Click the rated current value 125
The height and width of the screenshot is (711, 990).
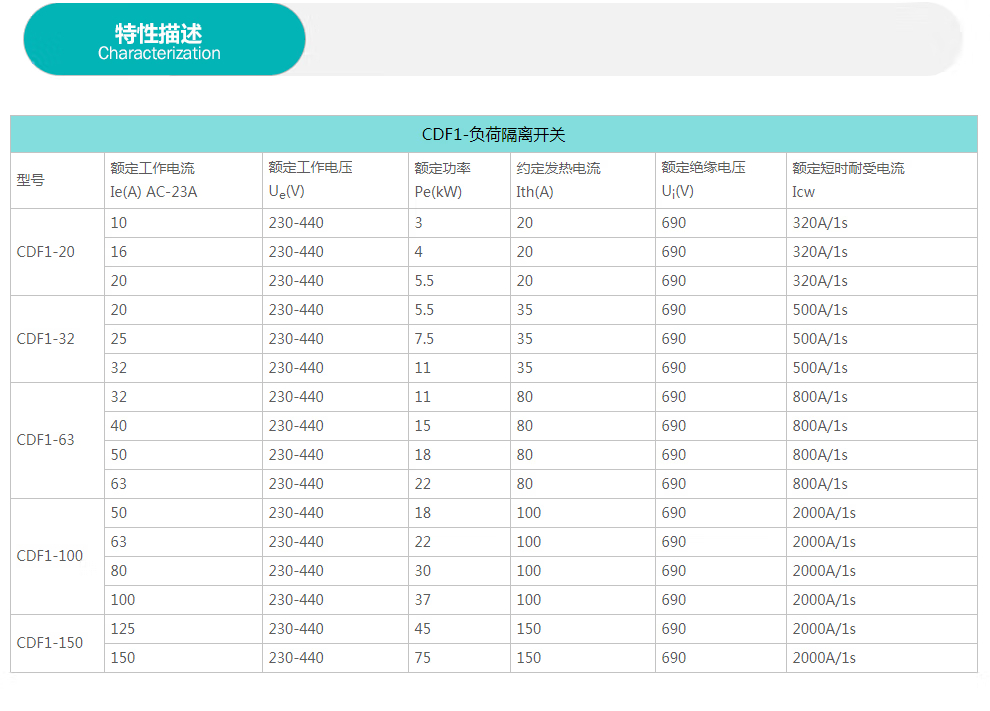122,629
